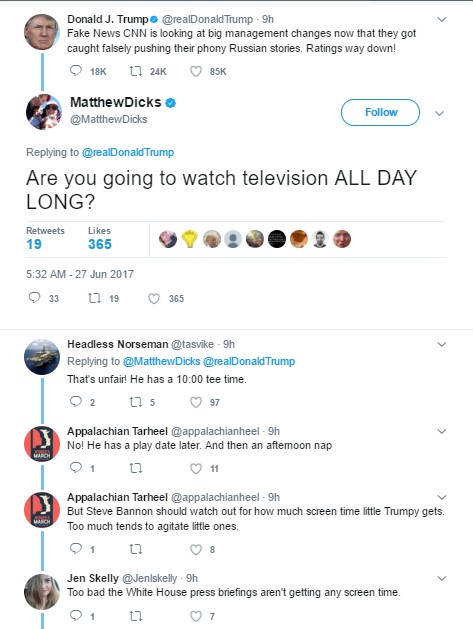Reply to MatthewDicks' tweet via 33 comments icon

click(35, 298)
